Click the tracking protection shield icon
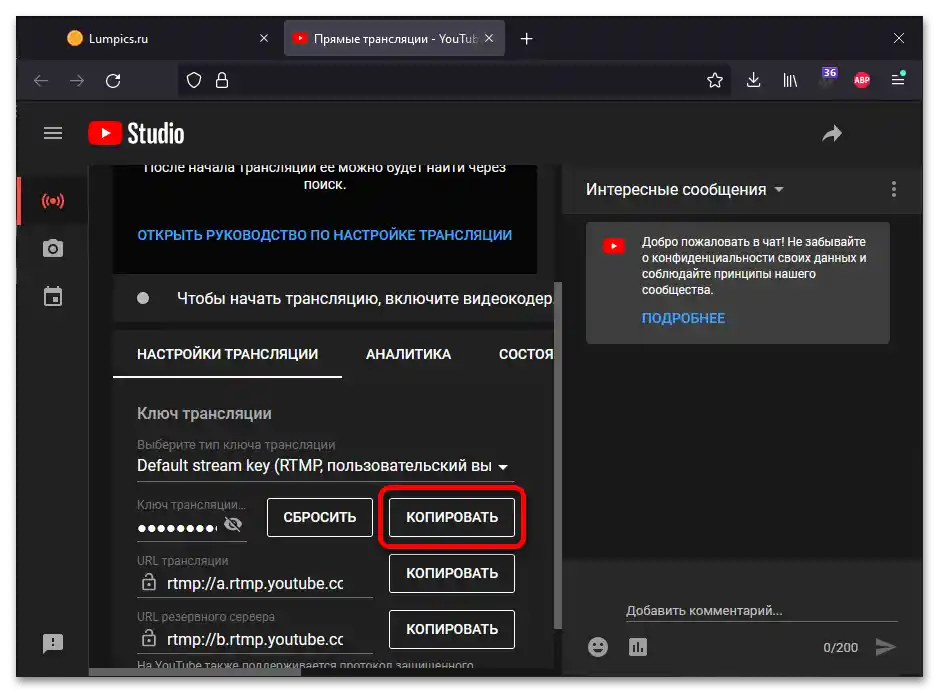 pyautogui.click(x=194, y=80)
